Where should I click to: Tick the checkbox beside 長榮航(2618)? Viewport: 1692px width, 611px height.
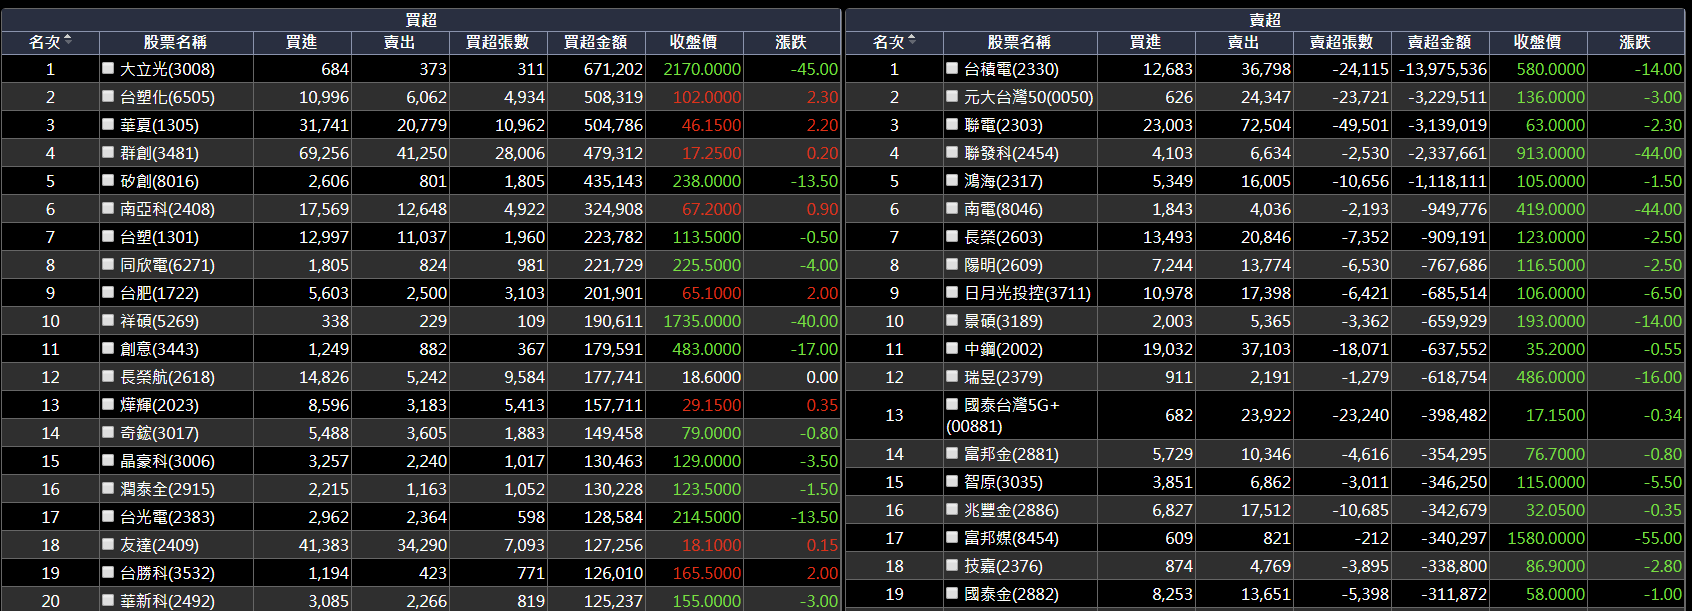pyautogui.click(x=108, y=376)
